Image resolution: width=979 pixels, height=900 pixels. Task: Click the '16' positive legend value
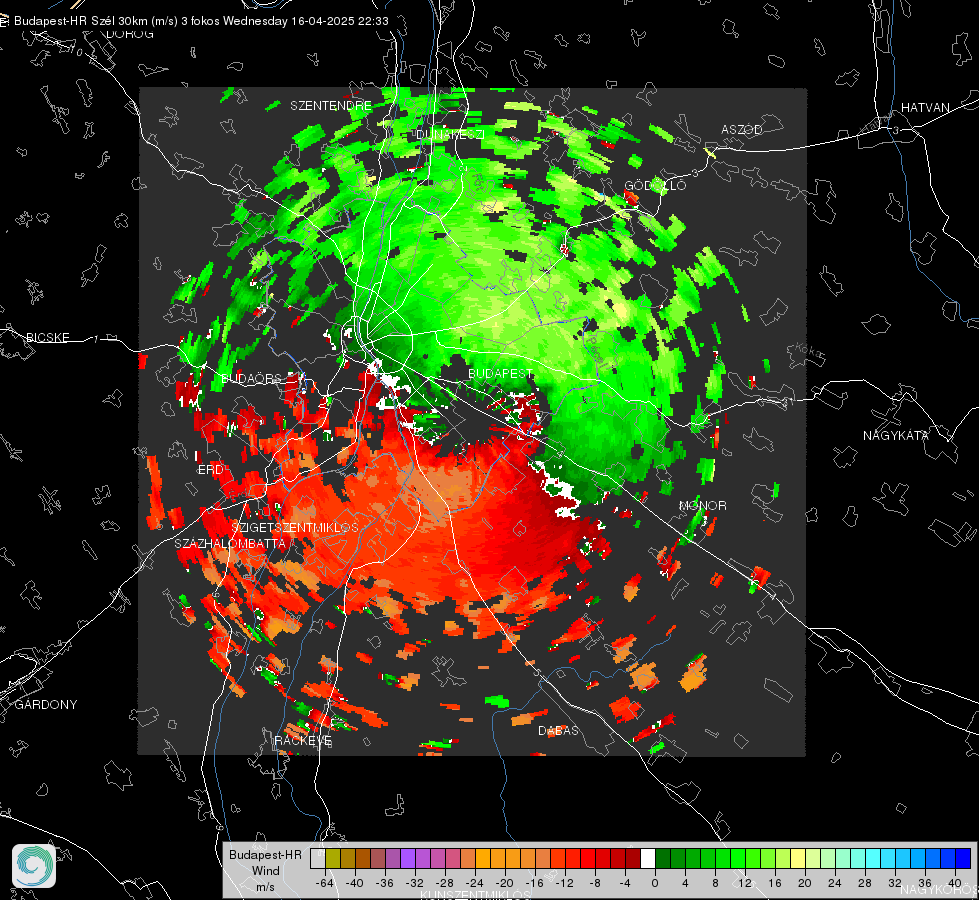coord(775,883)
